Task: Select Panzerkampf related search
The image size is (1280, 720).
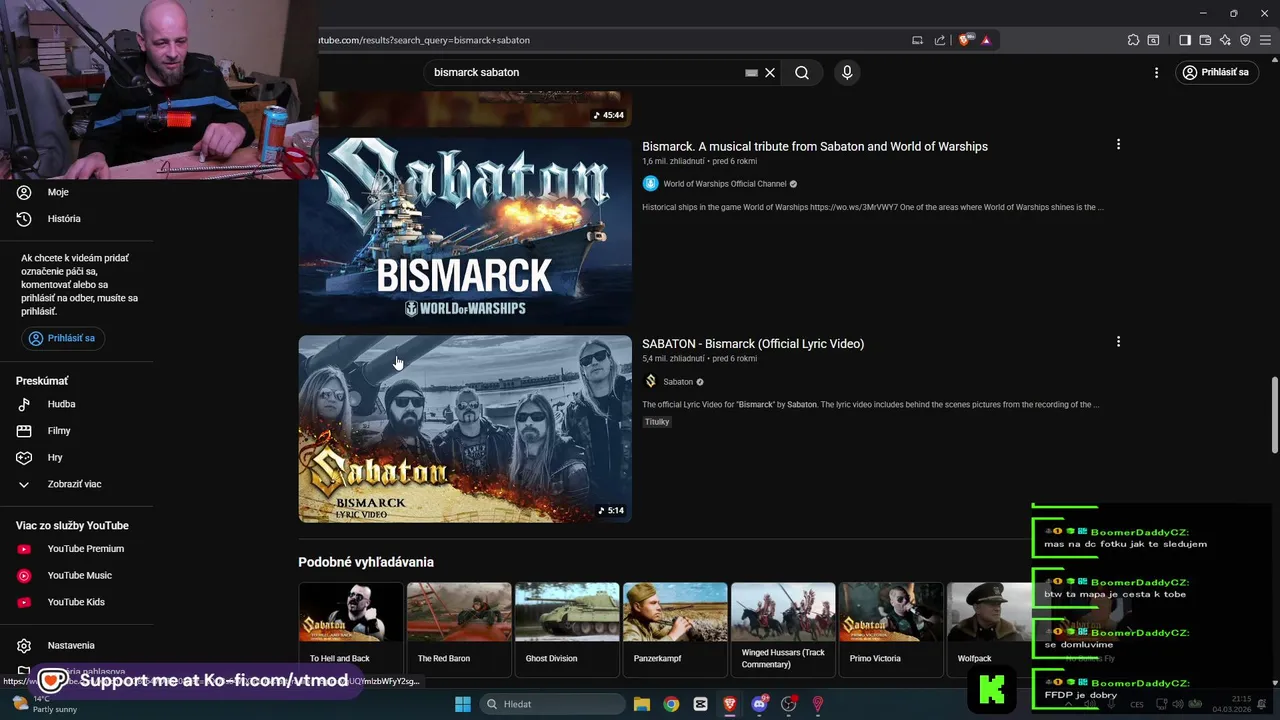Action: coord(675,629)
